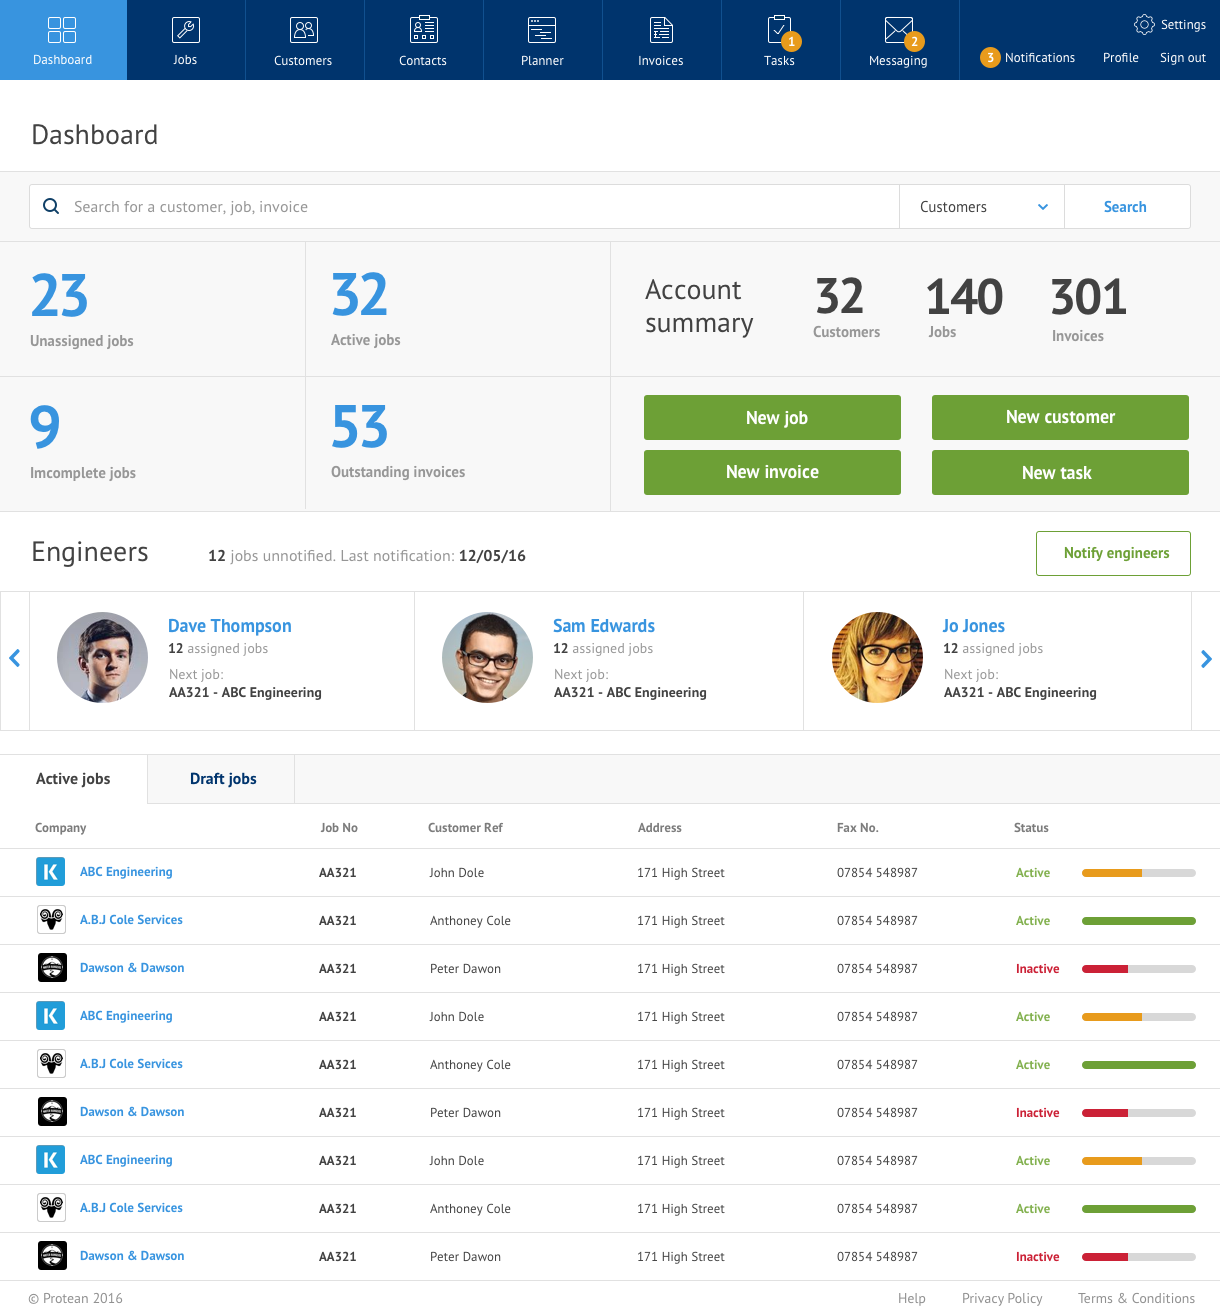Click the Help footer link
The height and width of the screenshot is (1314, 1220).
(x=912, y=1298)
